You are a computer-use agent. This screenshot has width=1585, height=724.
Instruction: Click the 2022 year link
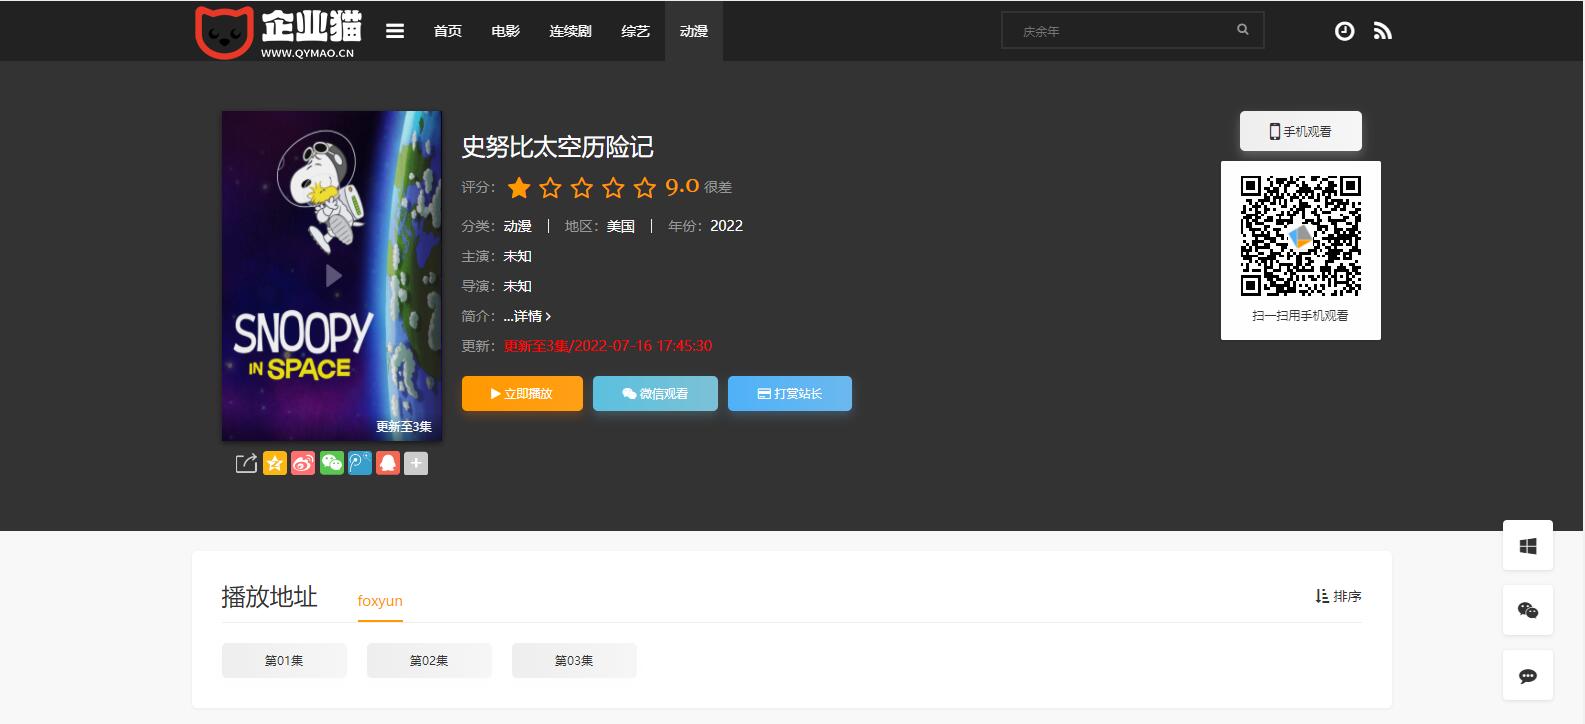point(727,226)
